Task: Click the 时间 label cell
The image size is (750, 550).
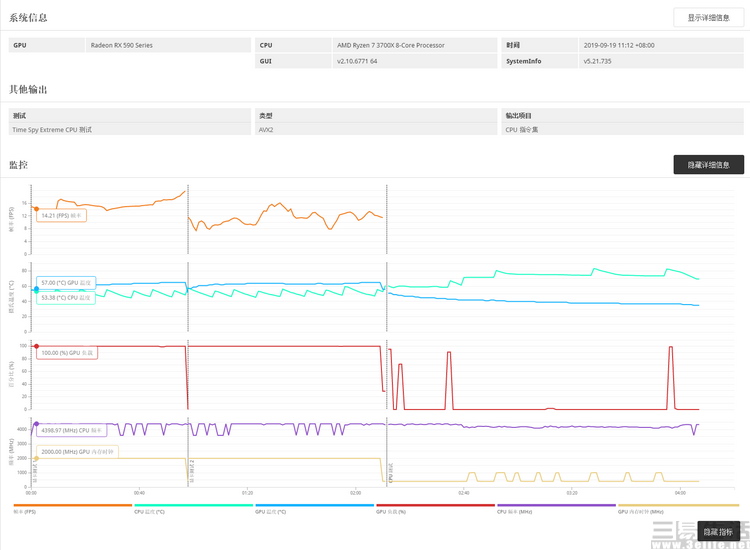Action: [539, 45]
